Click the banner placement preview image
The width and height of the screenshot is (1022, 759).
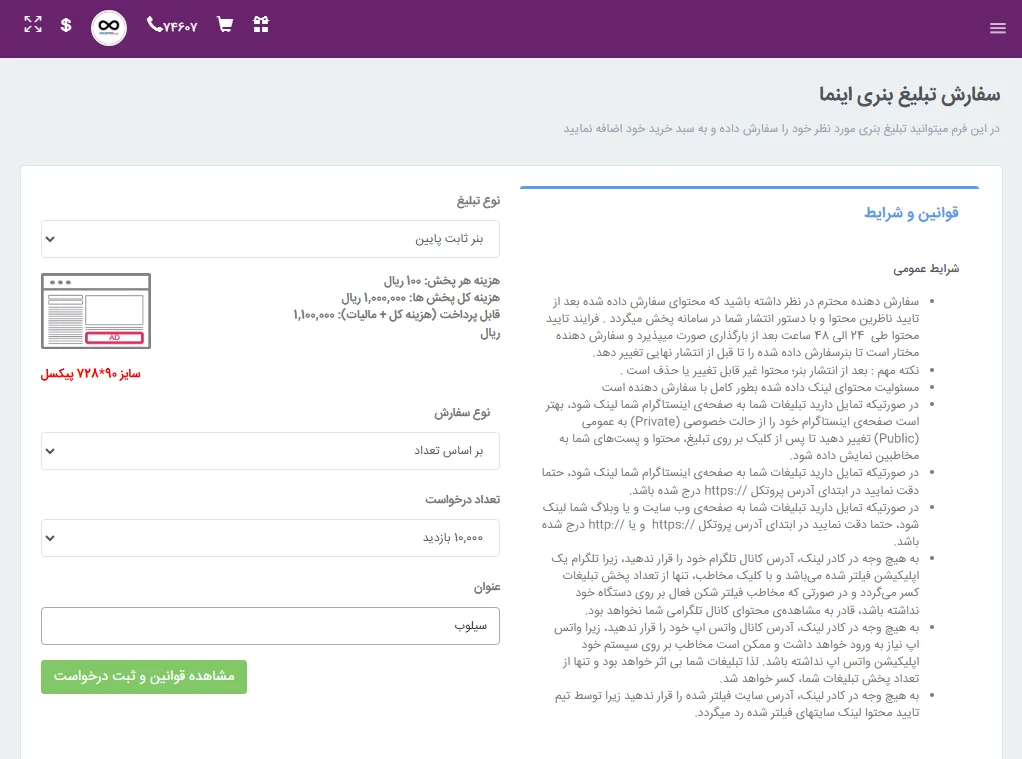(x=96, y=311)
